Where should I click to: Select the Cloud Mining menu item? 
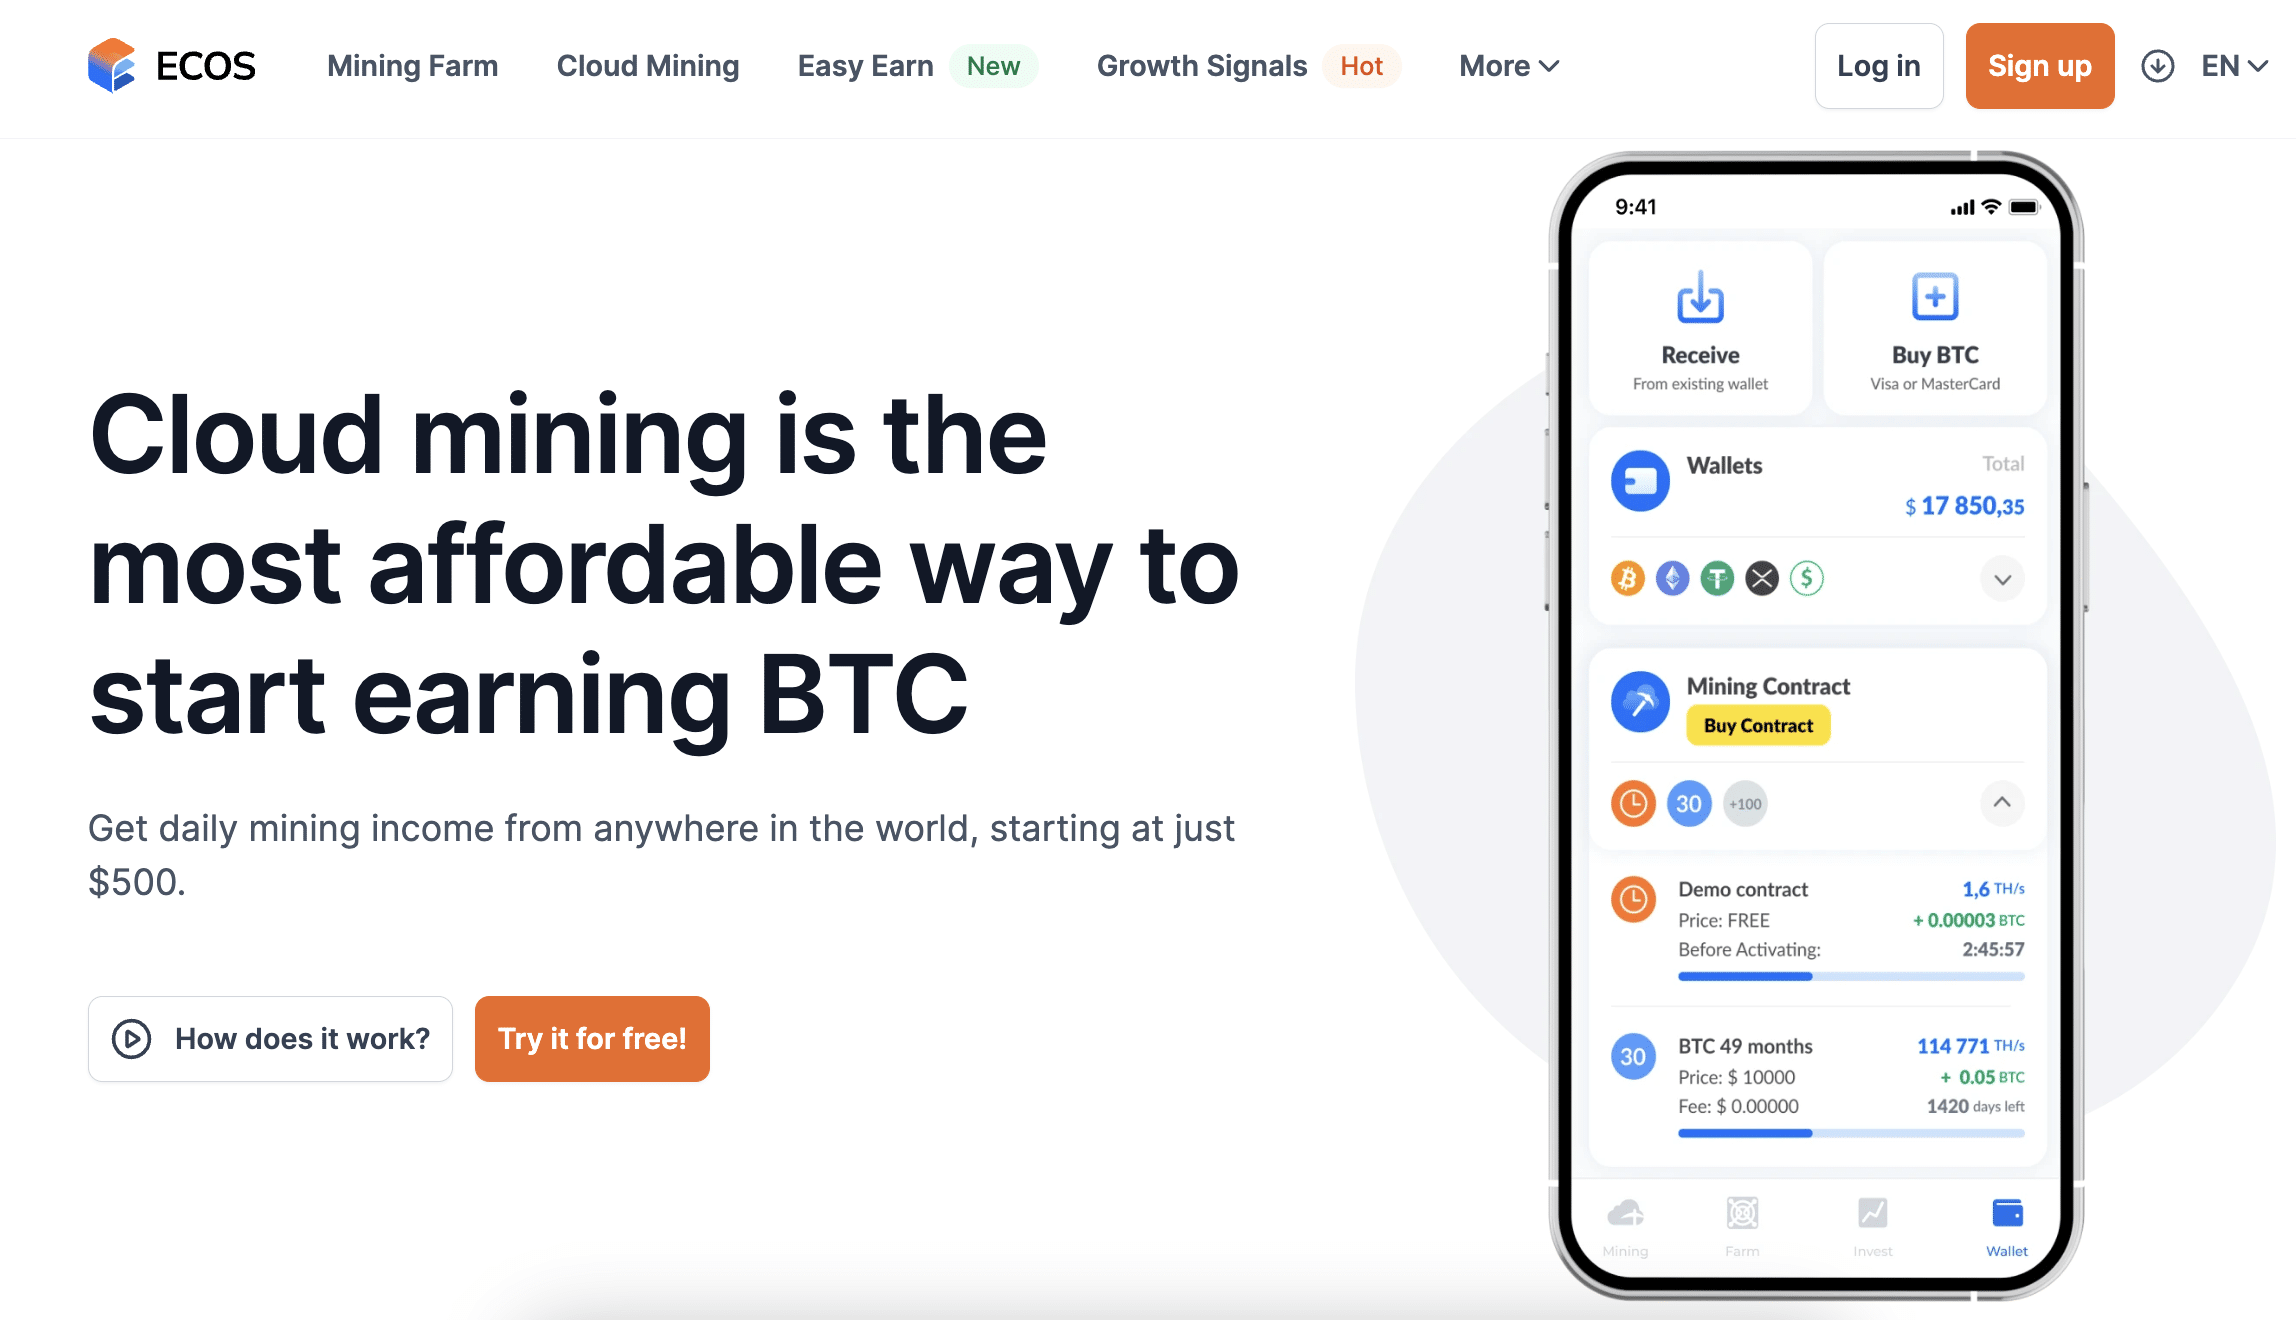(648, 65)
